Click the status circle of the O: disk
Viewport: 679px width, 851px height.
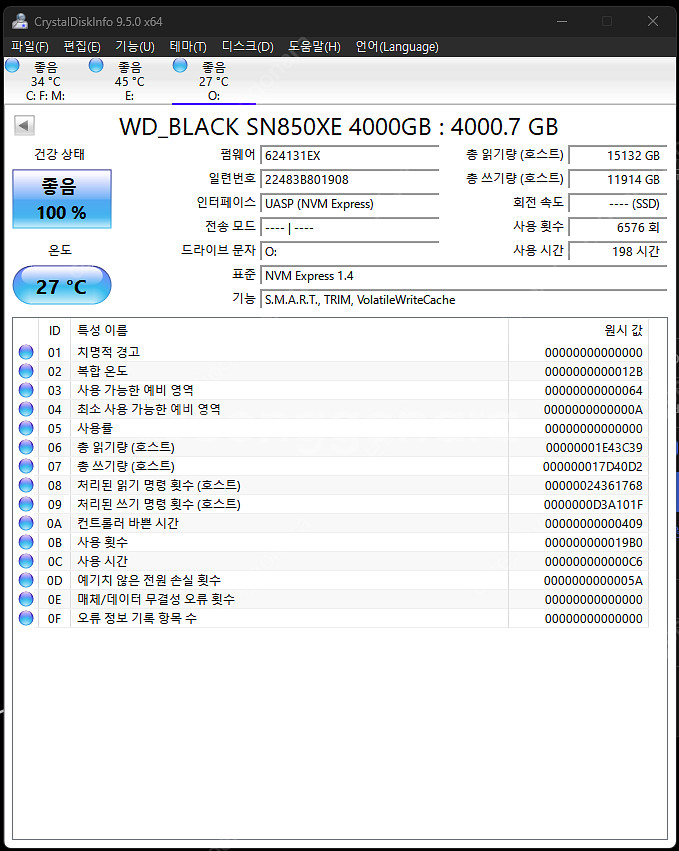(x=180, y=66)
